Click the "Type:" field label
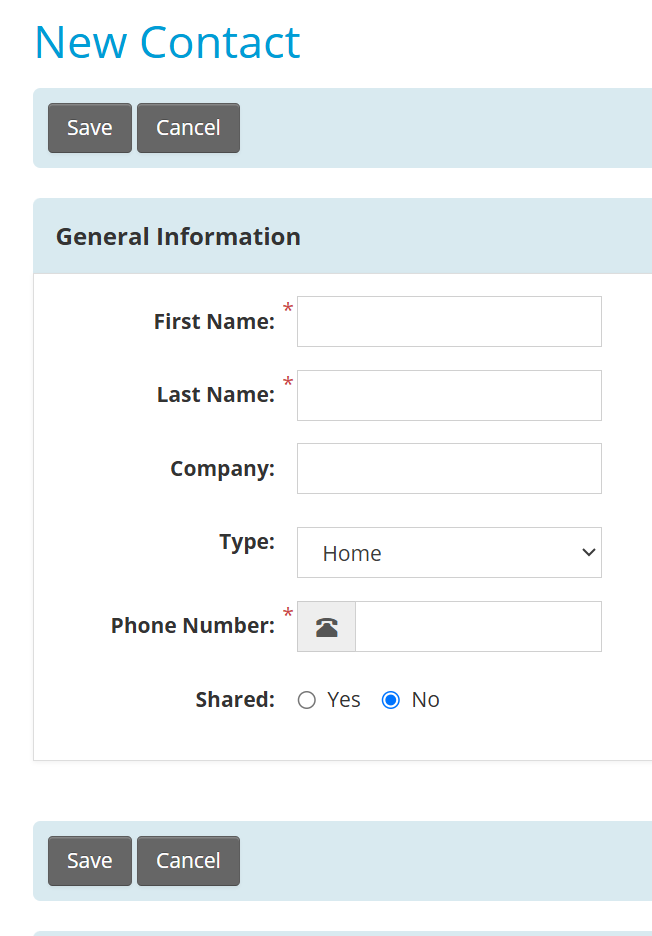 (x=247, y=542)
